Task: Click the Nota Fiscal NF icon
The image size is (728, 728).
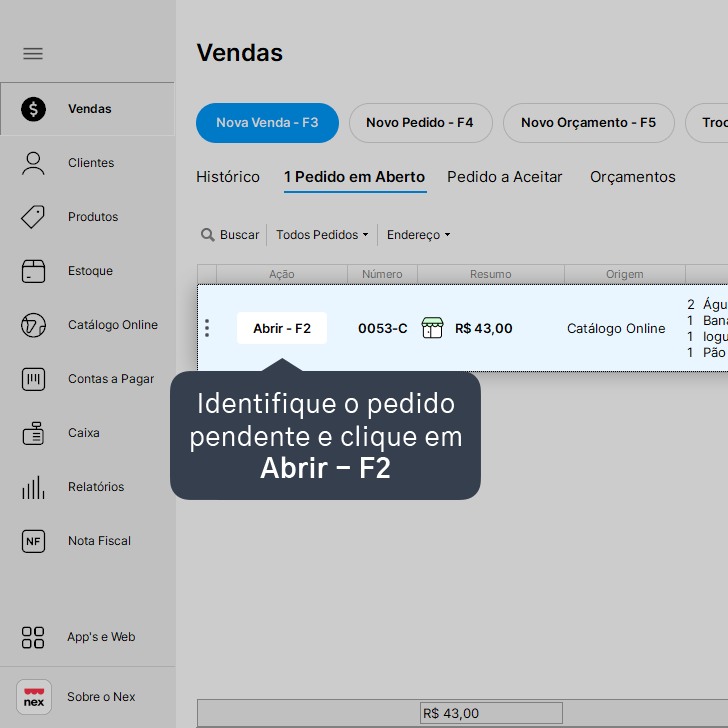Action: (33, 541)
